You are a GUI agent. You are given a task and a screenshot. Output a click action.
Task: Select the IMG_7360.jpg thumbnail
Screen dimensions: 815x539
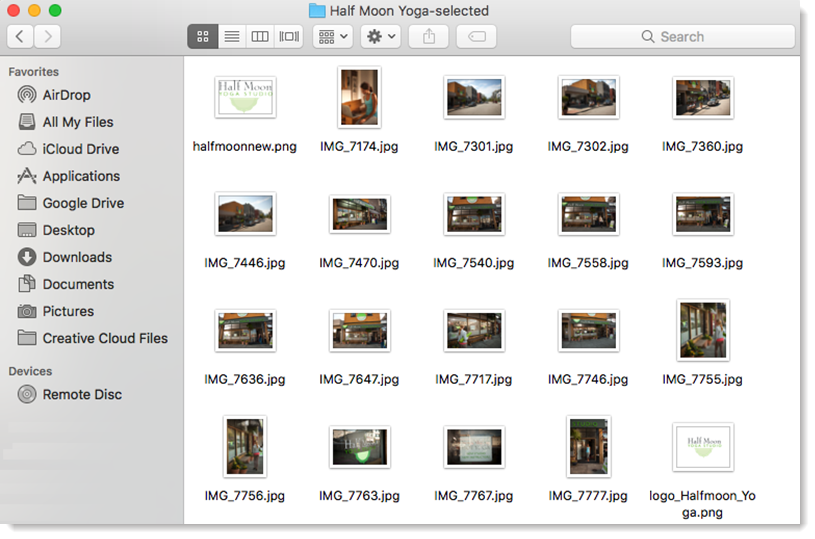pyautogui.click(x=703, y=97)
